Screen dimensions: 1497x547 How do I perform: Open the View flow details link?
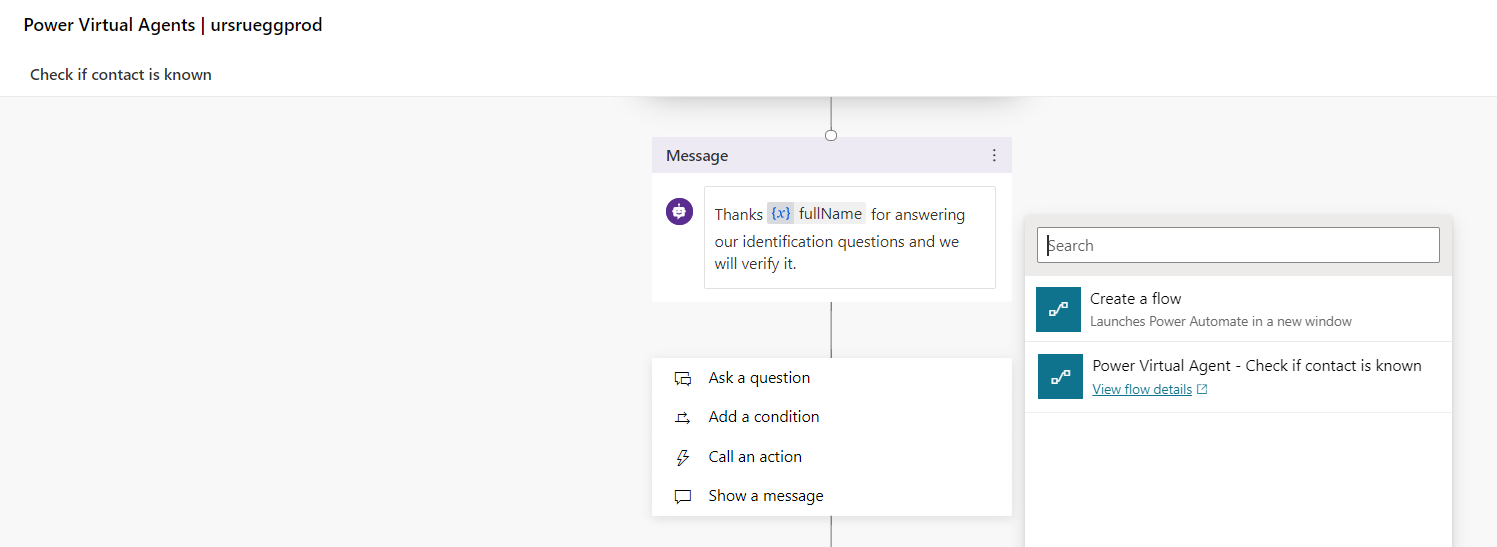1142,390
